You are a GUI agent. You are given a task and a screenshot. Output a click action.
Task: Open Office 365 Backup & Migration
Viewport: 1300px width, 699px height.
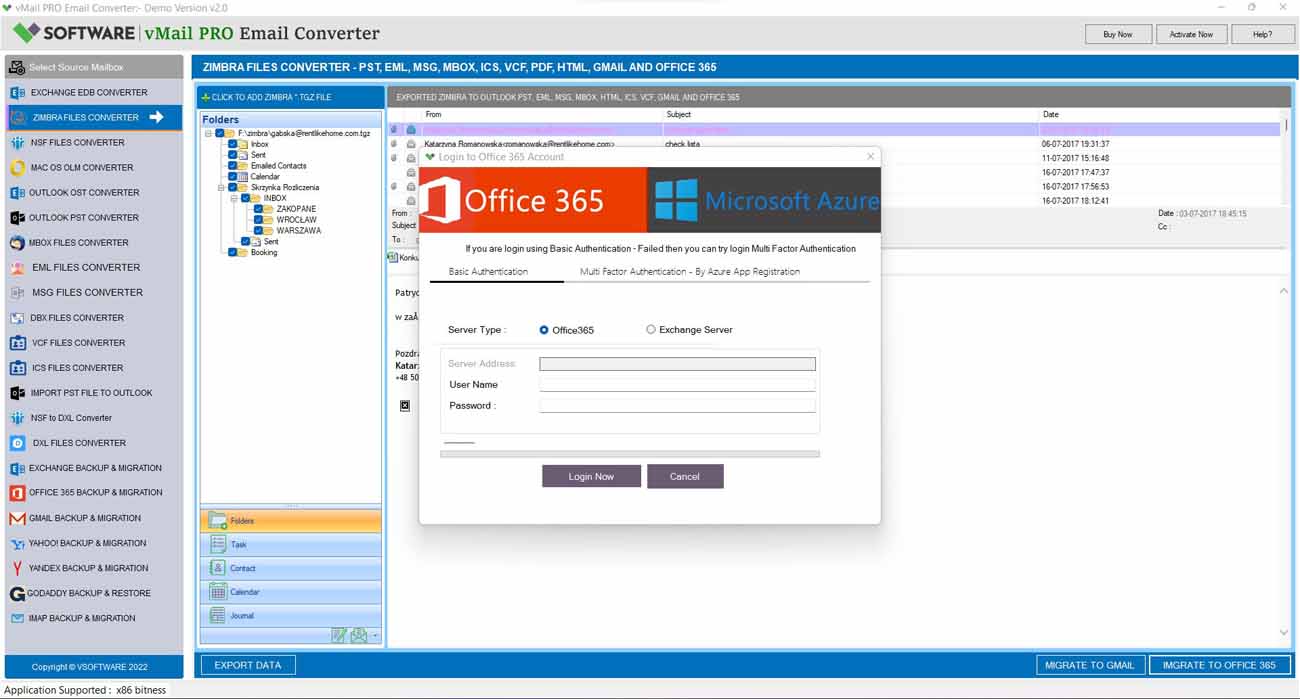pyautogui.click(x=93, y=492)
